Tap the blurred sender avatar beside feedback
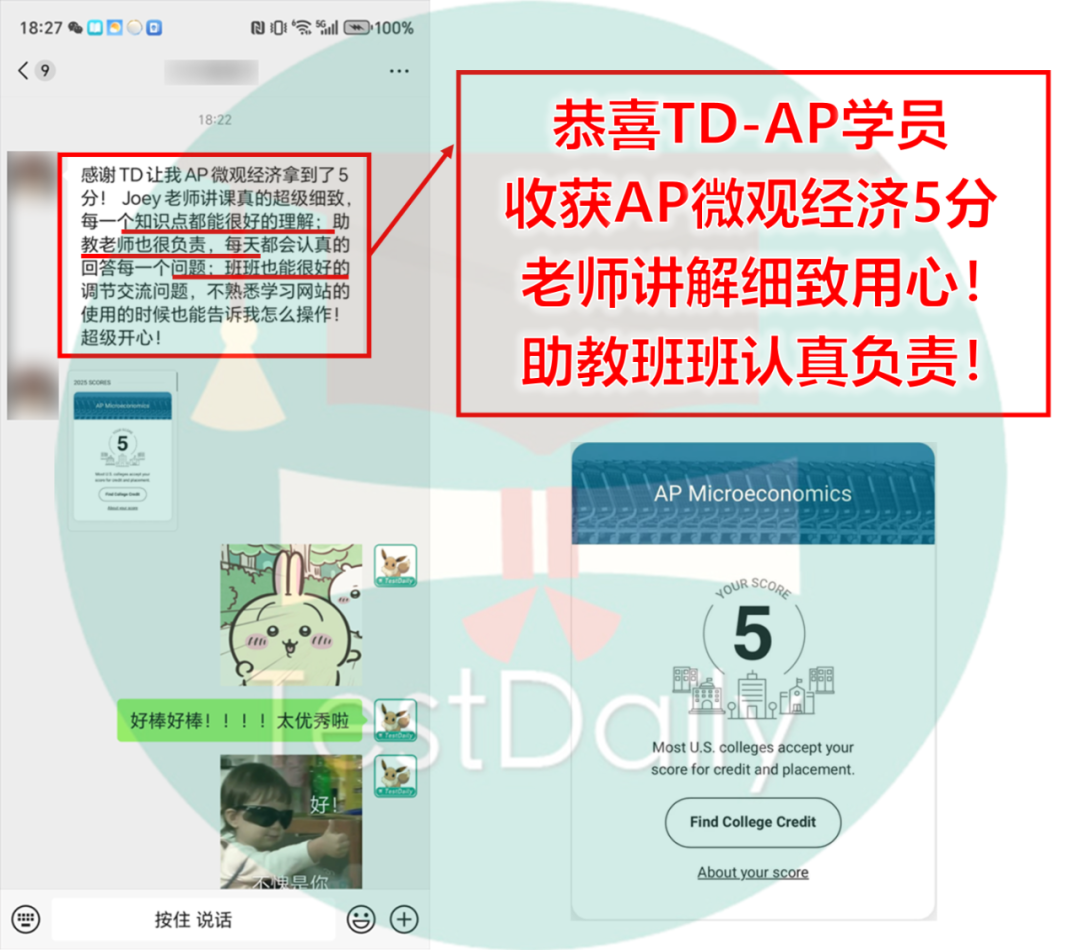This screenshot has height=950, width=1080. 32,176
